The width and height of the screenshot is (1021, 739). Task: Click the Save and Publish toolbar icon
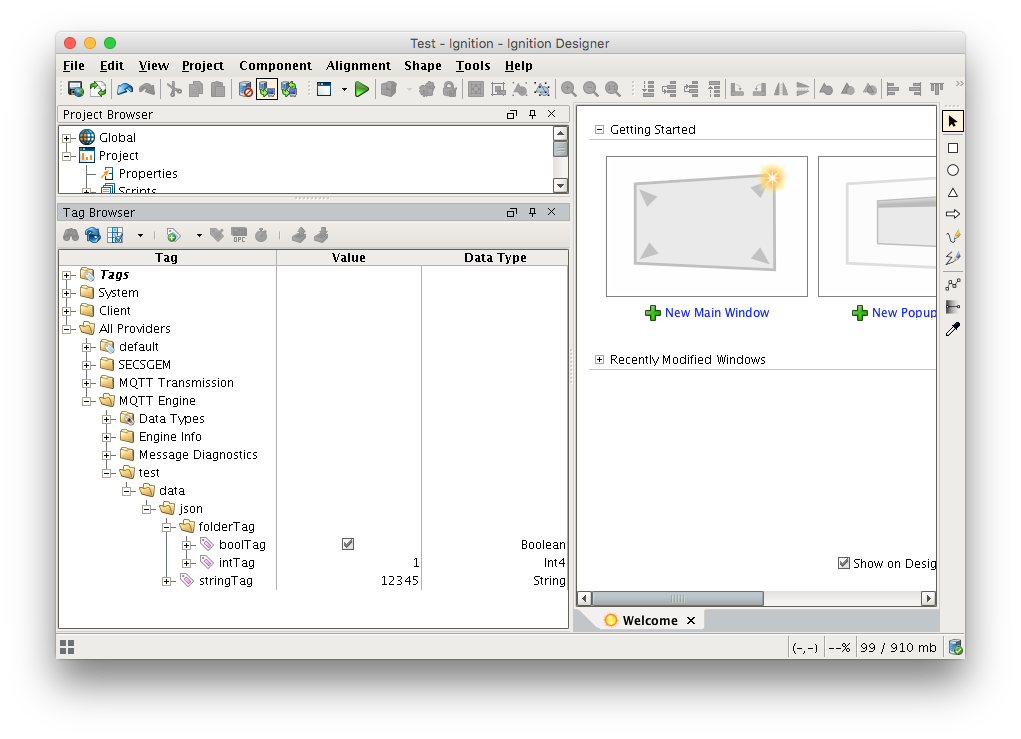pos(76,89)
